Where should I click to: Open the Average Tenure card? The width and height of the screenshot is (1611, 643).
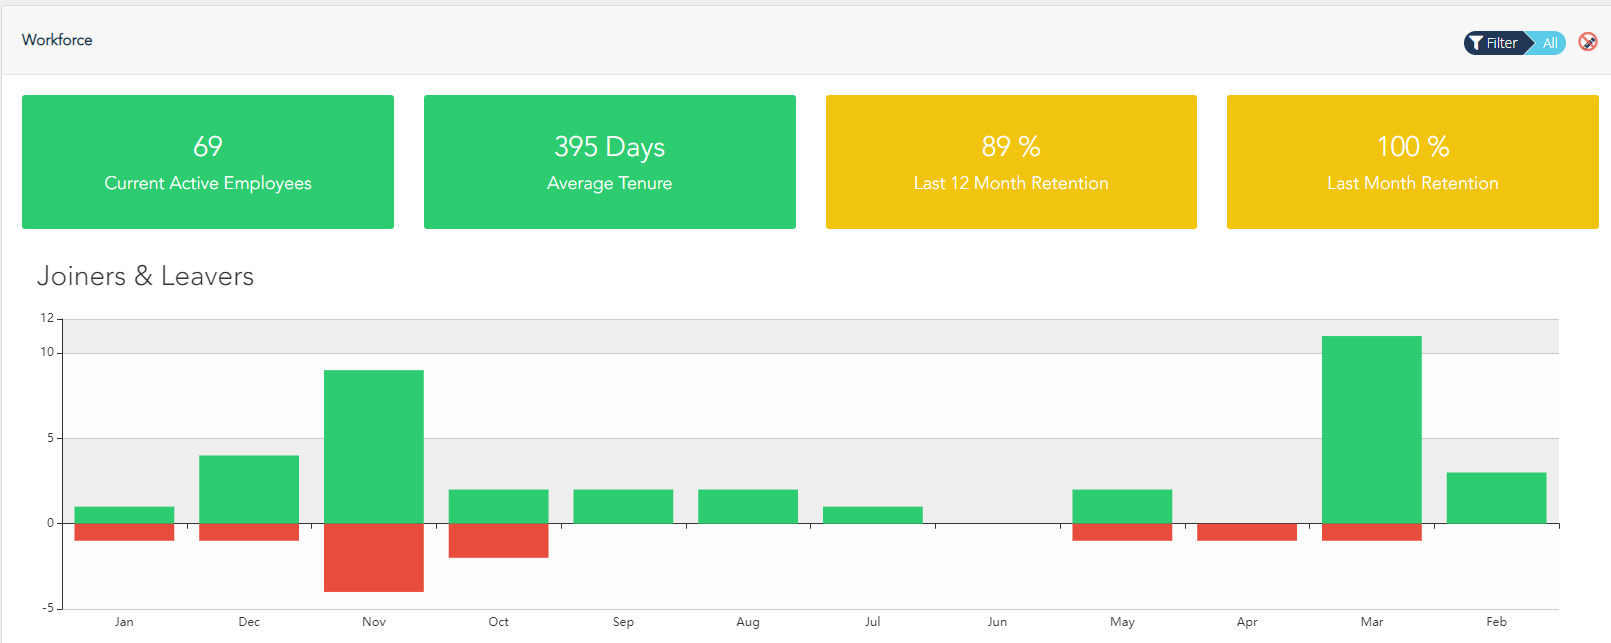pos(610,162)
